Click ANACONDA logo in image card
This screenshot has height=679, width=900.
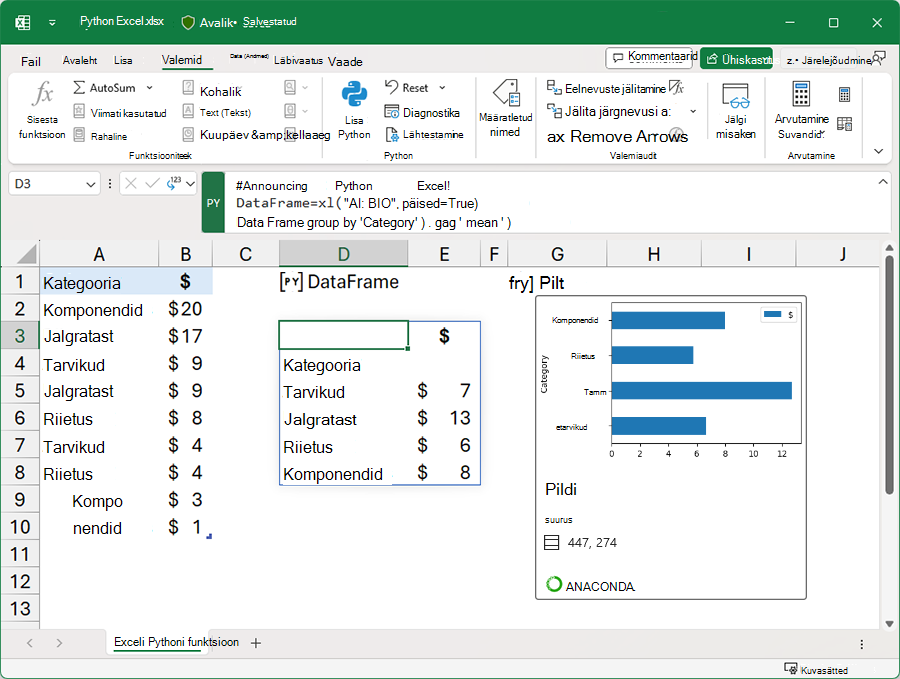click(x=591, y=585)
